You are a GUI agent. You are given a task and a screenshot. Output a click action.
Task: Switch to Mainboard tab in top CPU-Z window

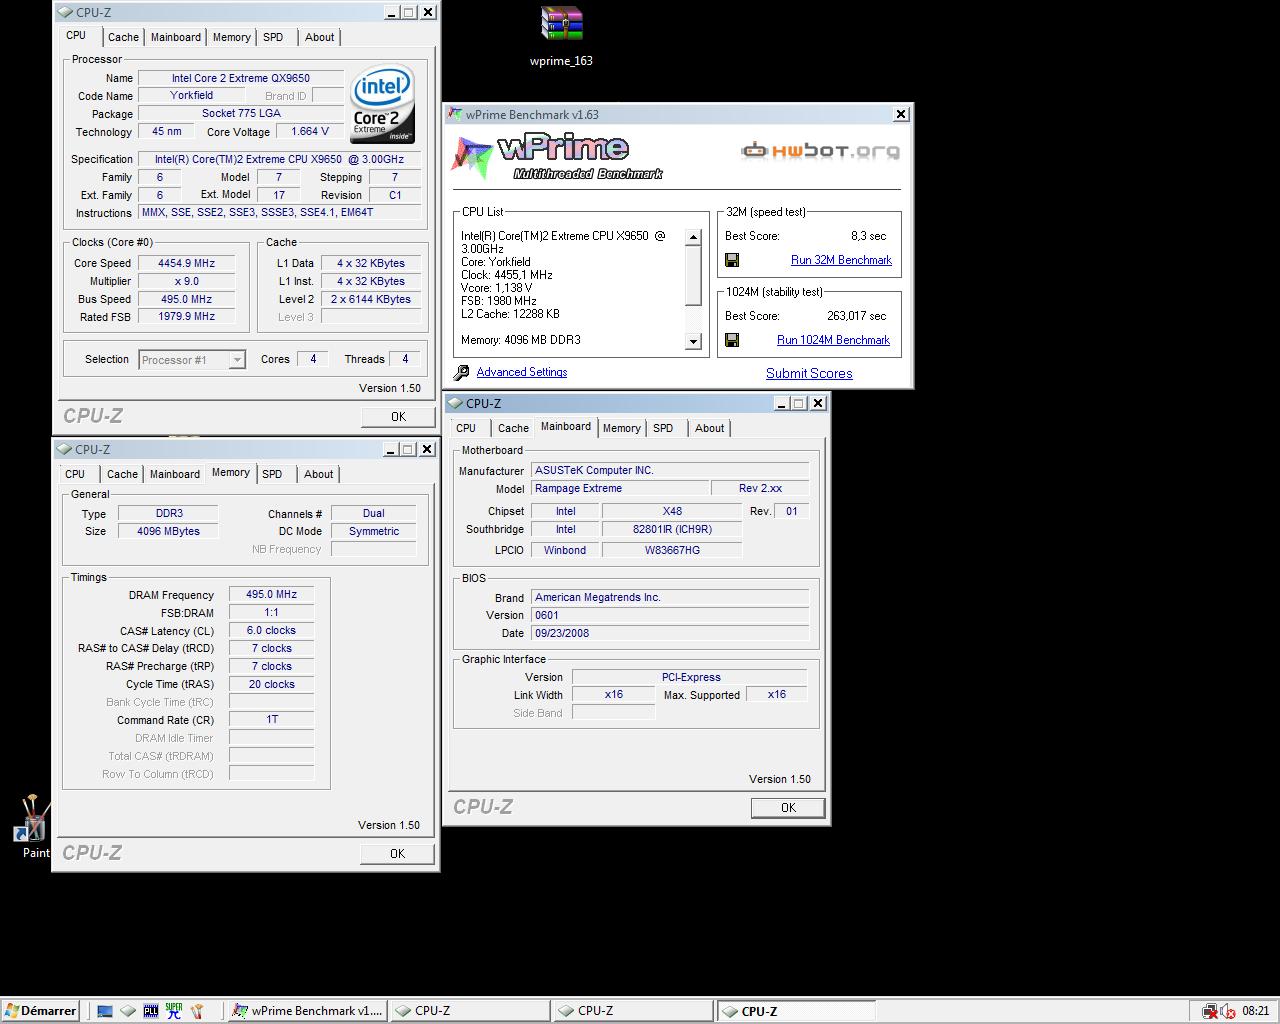(176, 37)
